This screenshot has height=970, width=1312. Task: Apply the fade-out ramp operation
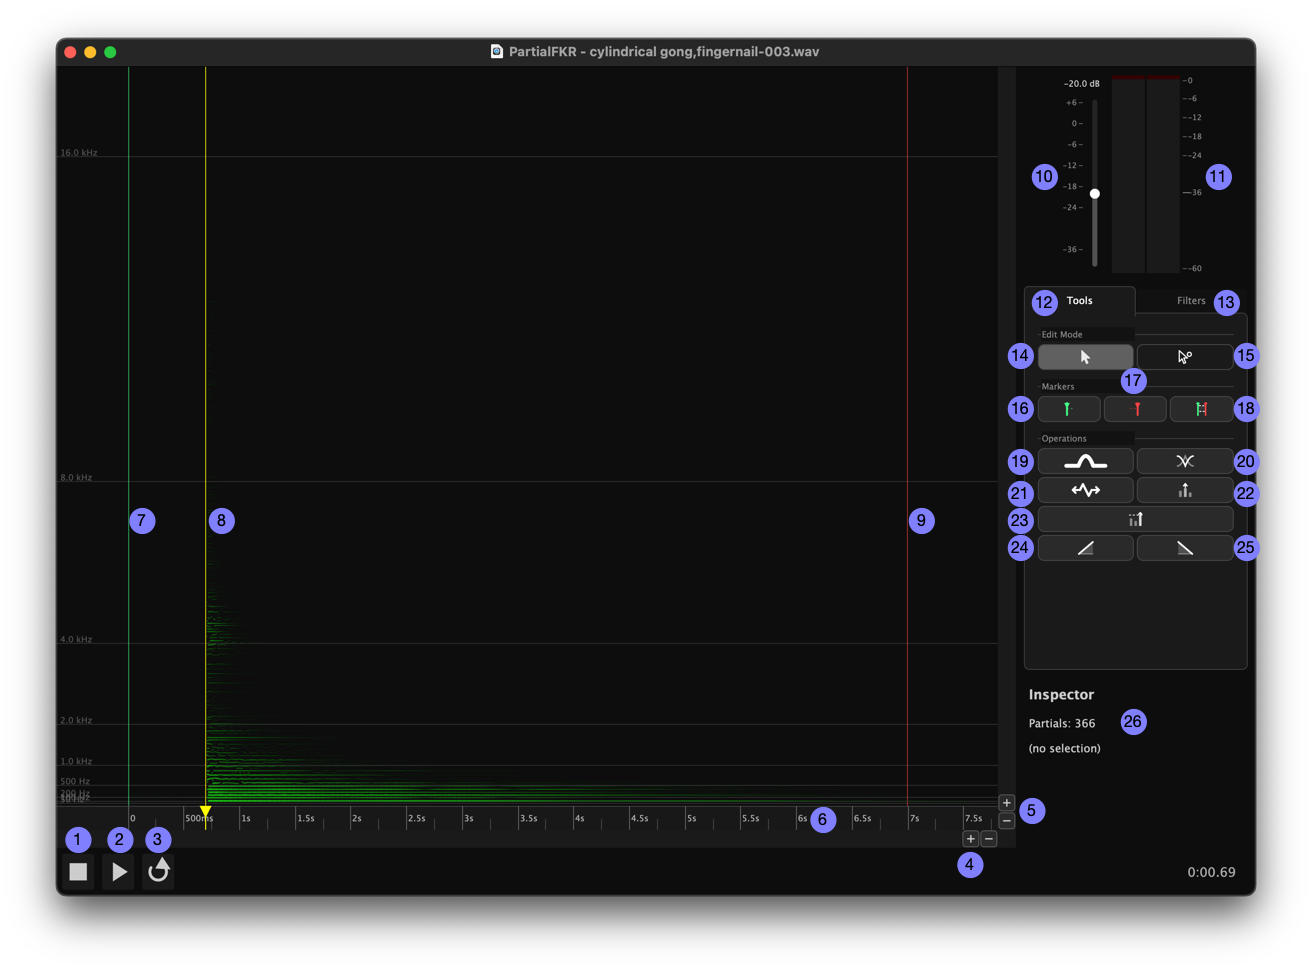pos(1185,548)
